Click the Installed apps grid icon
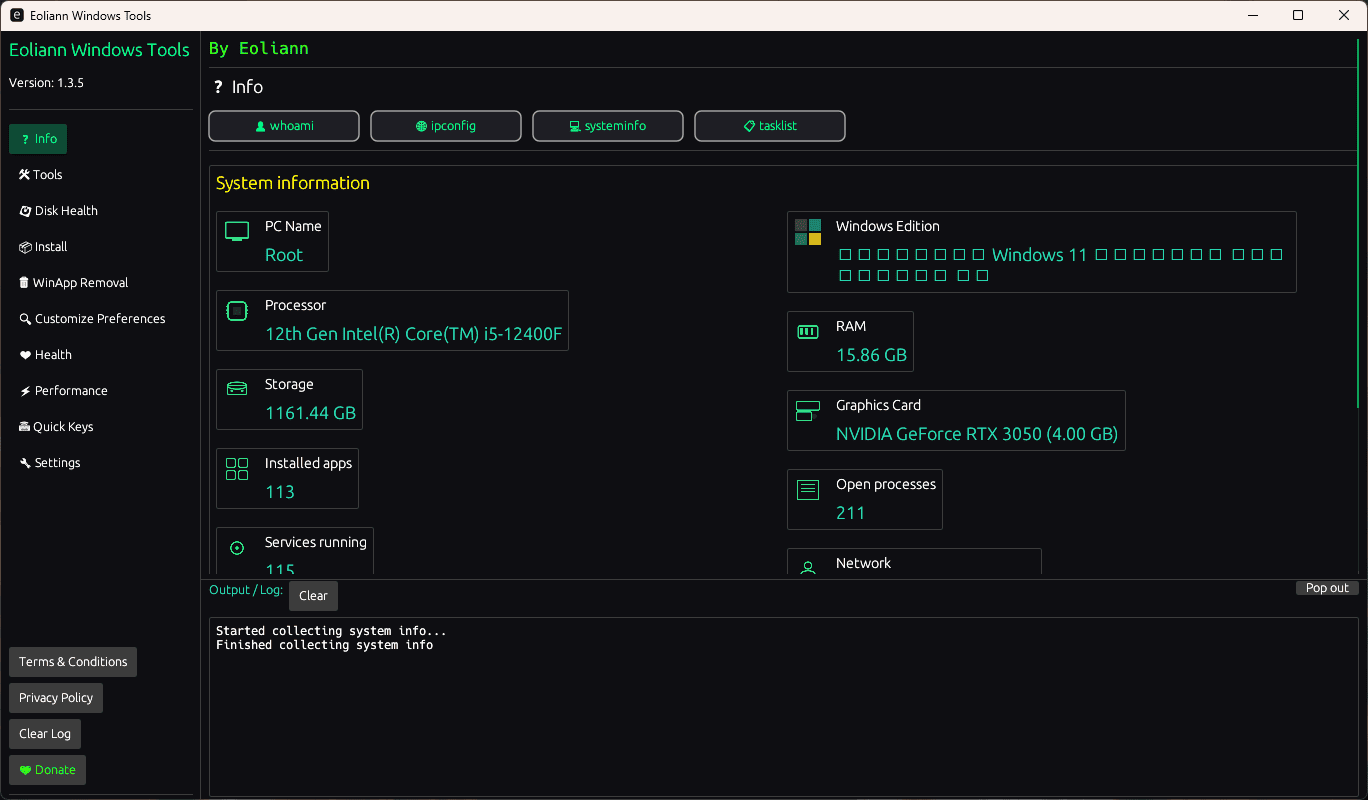The width and height of the screenshot is (1368, 800). [x=237, y=469]
